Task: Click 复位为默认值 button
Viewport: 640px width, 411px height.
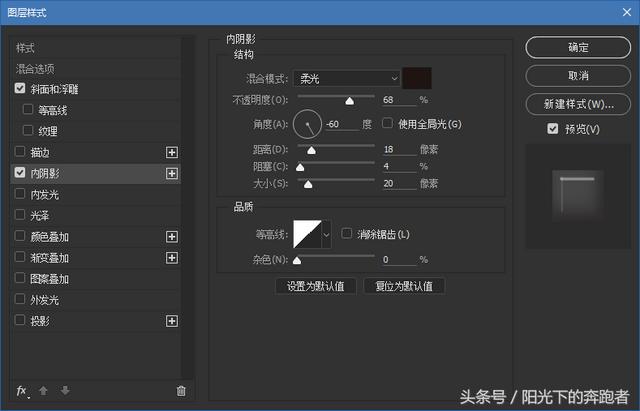Action: [x=404, y=286]
